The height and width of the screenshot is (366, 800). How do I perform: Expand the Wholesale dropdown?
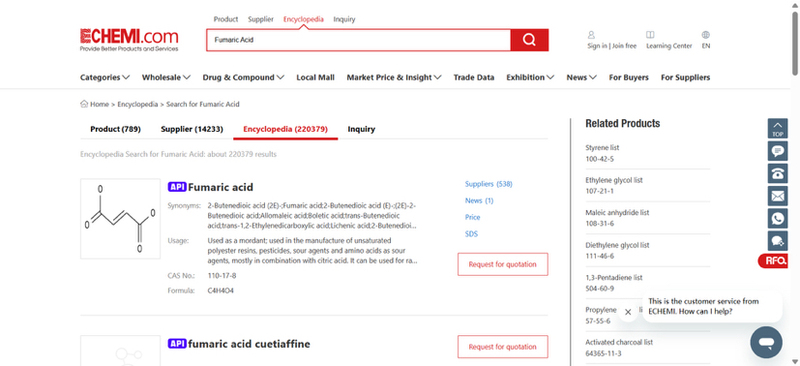[166, 78]
